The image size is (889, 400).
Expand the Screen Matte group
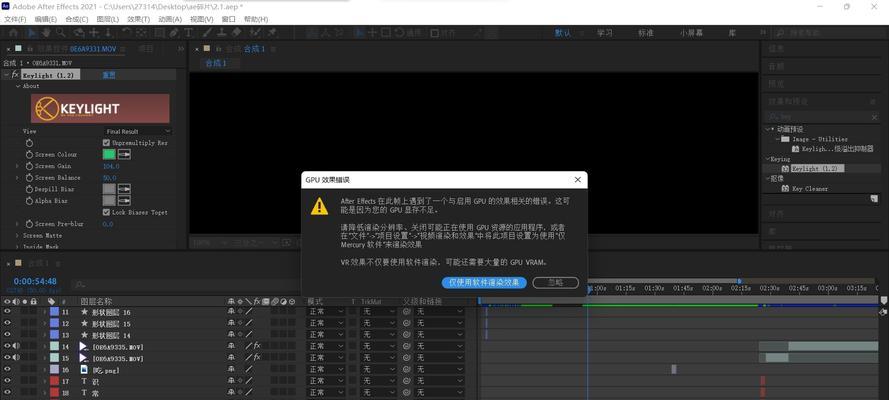pyautogui.click(x=17, y=235)
